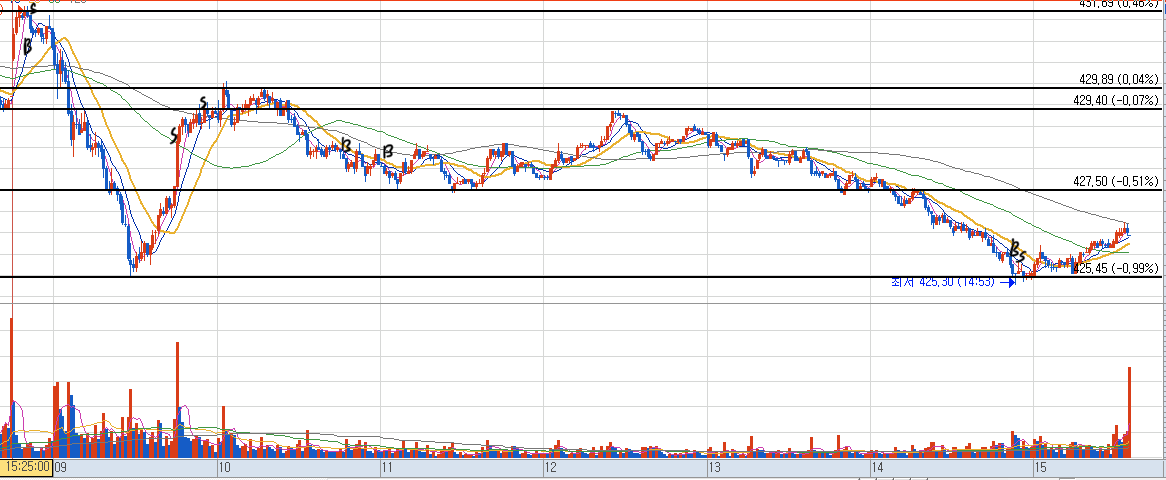Click the 11 hour label on time axis
The width and height of the screenshot is (1166, 480).
387,468
